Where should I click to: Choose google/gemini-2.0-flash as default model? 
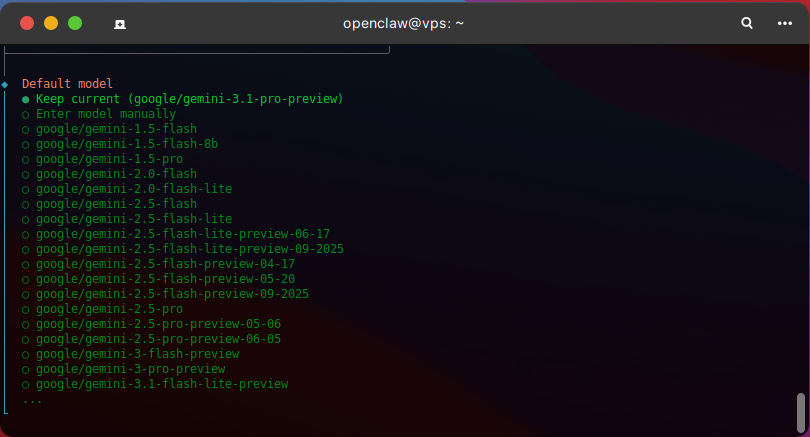pyautogui.click(x=116, y=174)
